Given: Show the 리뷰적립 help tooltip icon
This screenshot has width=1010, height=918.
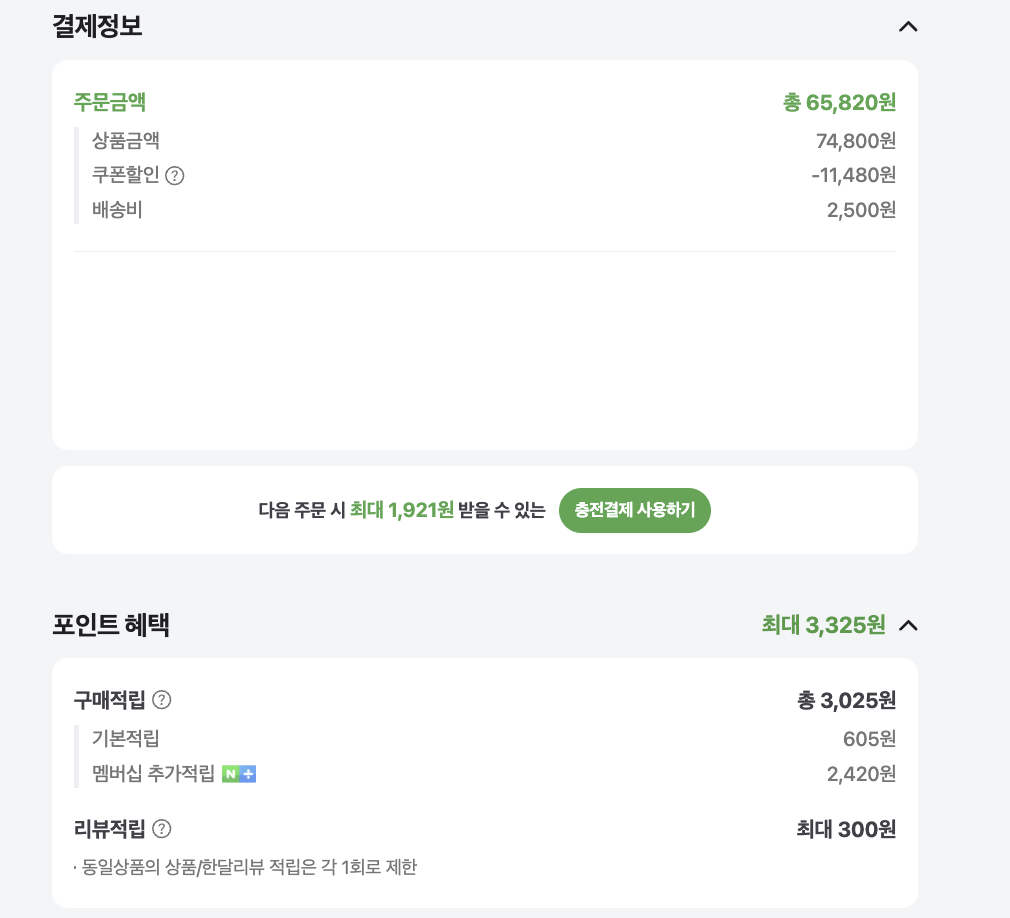Looking at the screenshot, I should point(161,829).
